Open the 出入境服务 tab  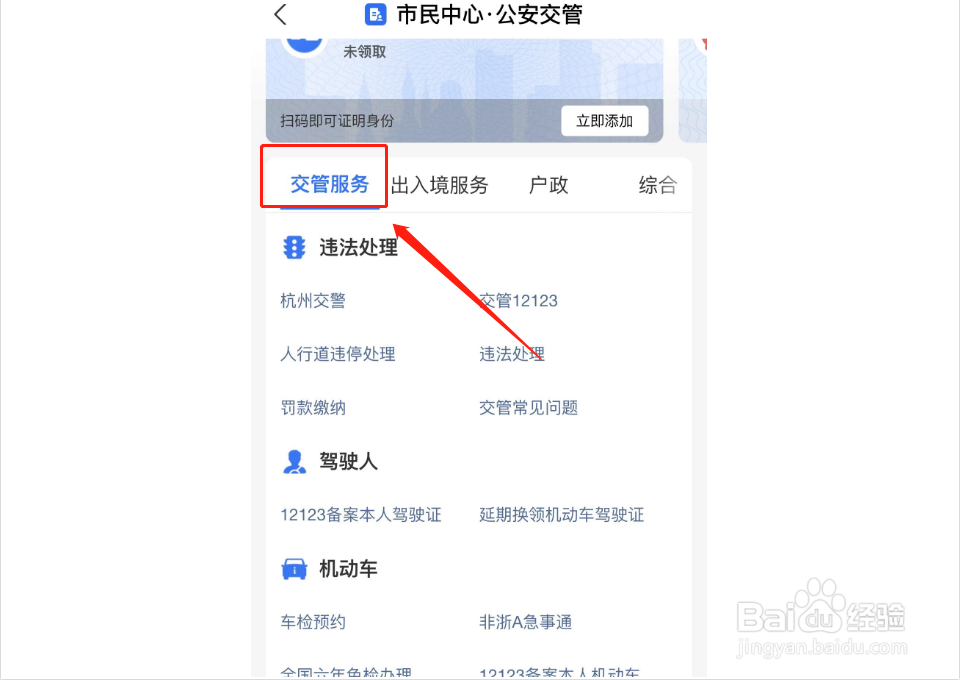click(439, 185)
